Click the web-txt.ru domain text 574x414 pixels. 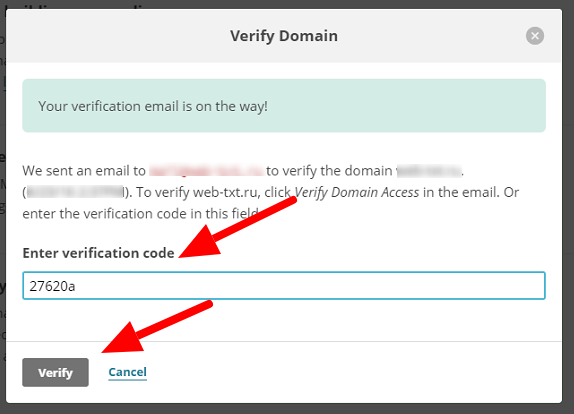(x=225, y=192)
